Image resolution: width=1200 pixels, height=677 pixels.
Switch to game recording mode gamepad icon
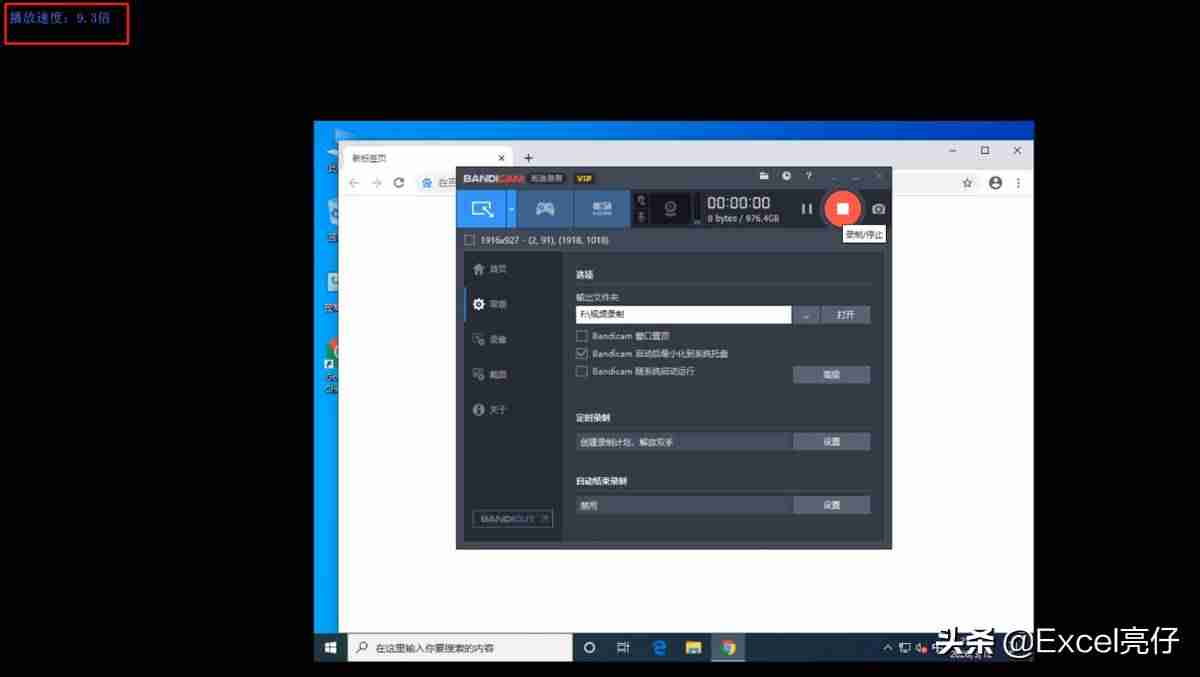pos(545,209)
